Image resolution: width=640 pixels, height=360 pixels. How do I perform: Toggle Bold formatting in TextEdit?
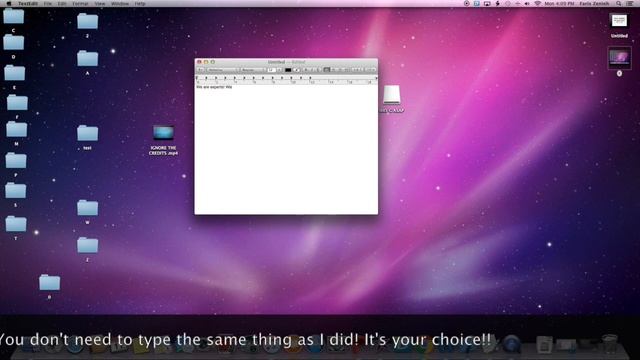click(305, 70)
